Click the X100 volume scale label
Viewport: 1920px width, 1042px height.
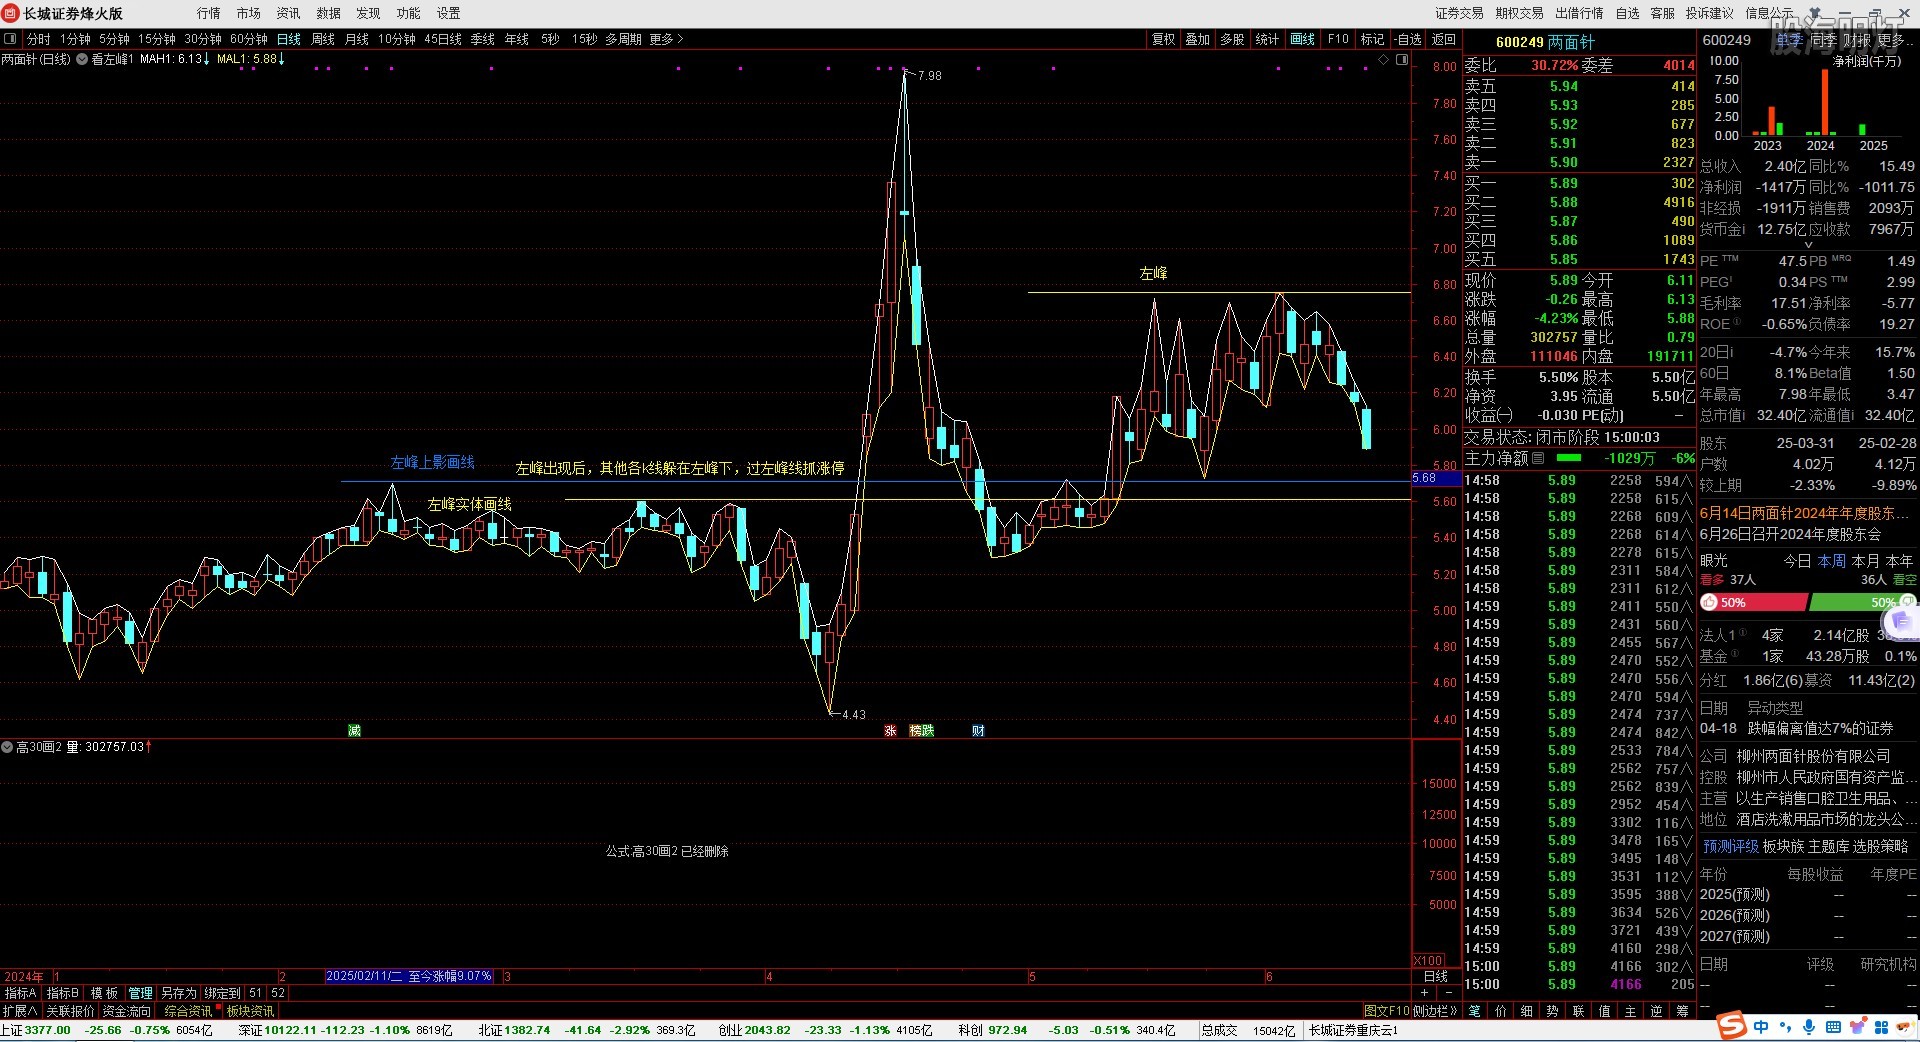click(1428, 961)
